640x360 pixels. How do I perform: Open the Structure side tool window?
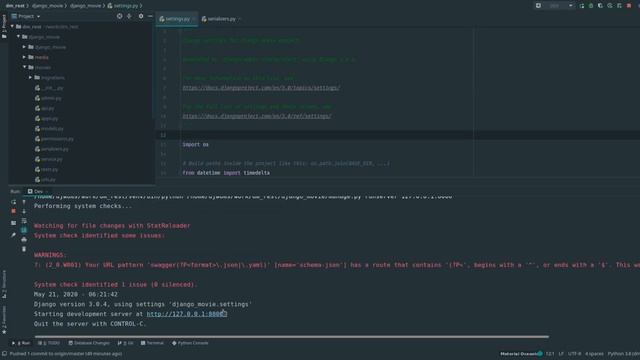tap(4, 284)
